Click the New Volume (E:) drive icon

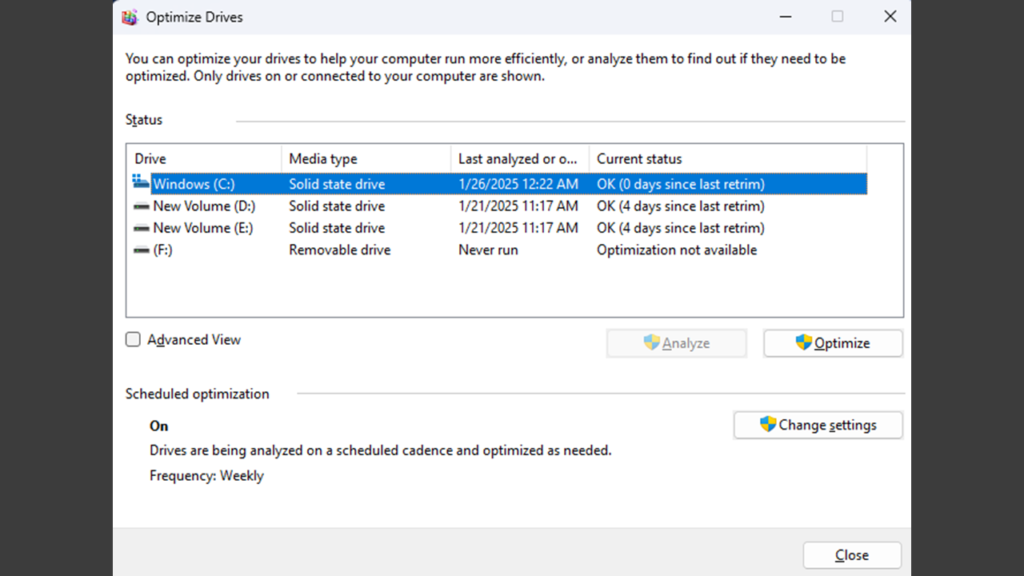(x=141, y=229)
